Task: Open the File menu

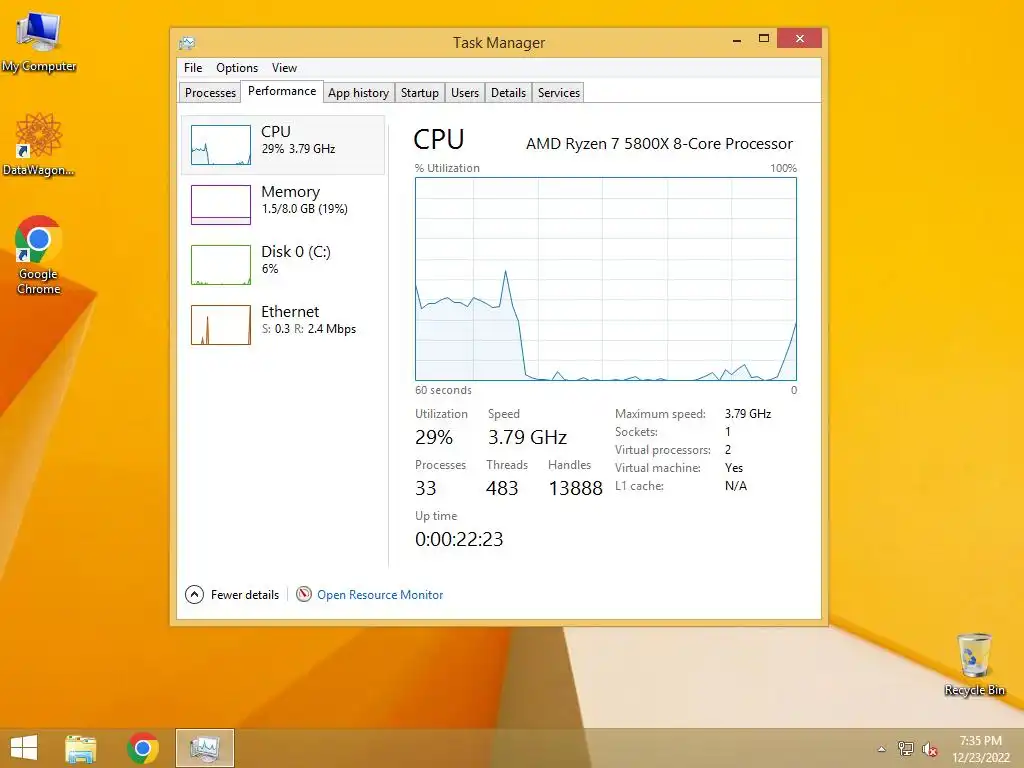Action: (x=193, y=68)
